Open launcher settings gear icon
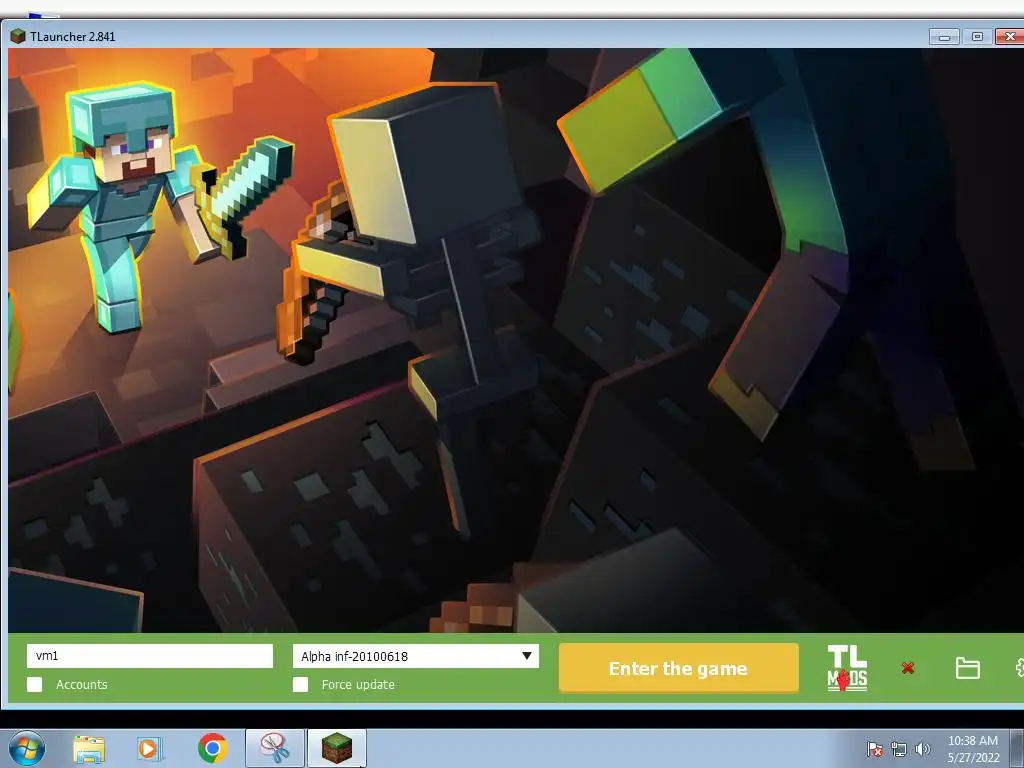 (x=1019, y=668)
